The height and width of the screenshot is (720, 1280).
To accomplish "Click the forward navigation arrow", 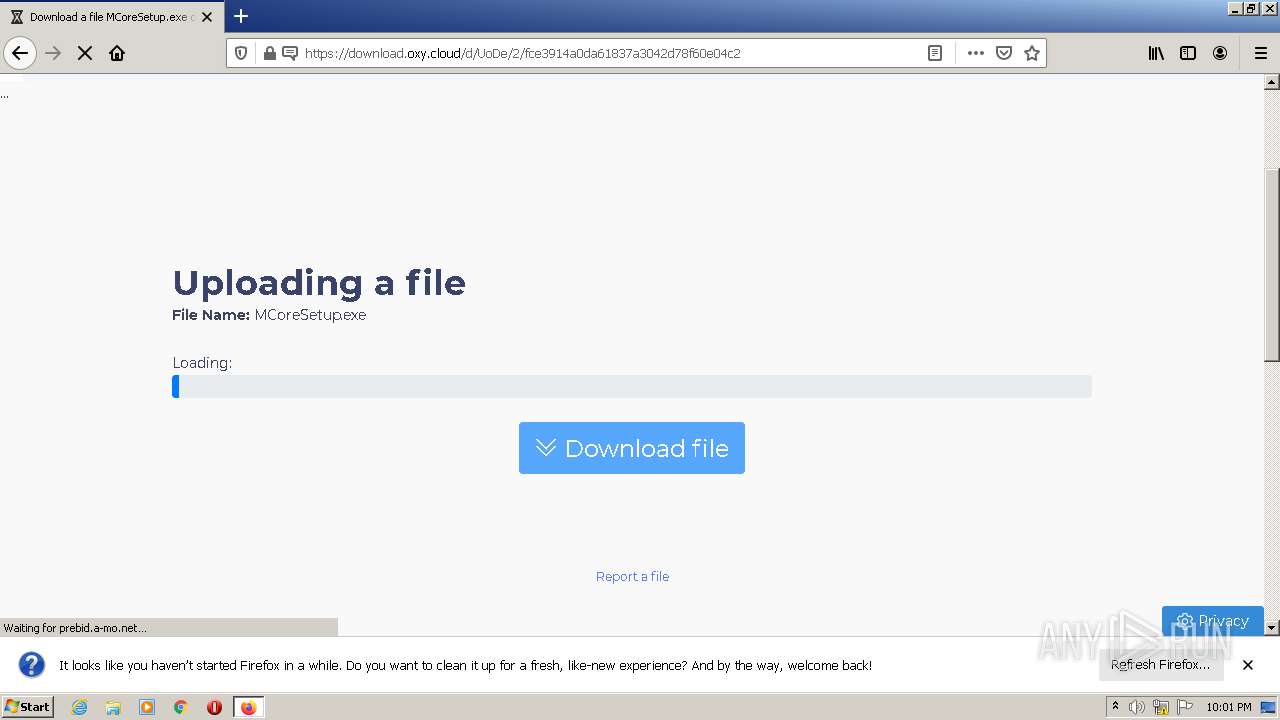I will point(53,53).
